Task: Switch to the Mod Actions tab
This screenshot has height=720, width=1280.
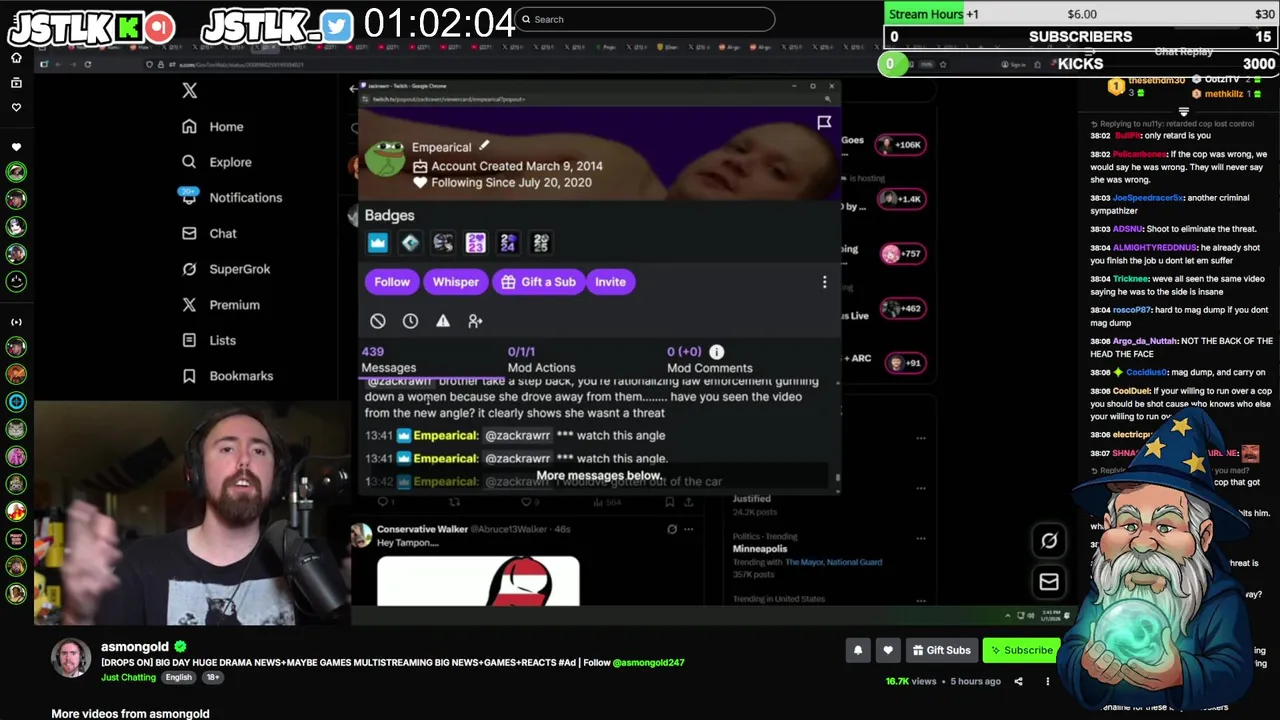Action: pos(541,360)
